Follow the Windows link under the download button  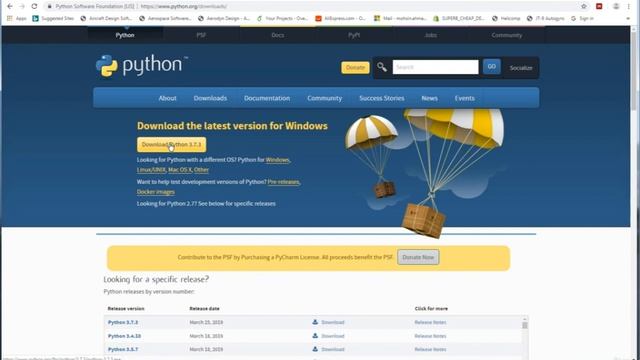277,160
